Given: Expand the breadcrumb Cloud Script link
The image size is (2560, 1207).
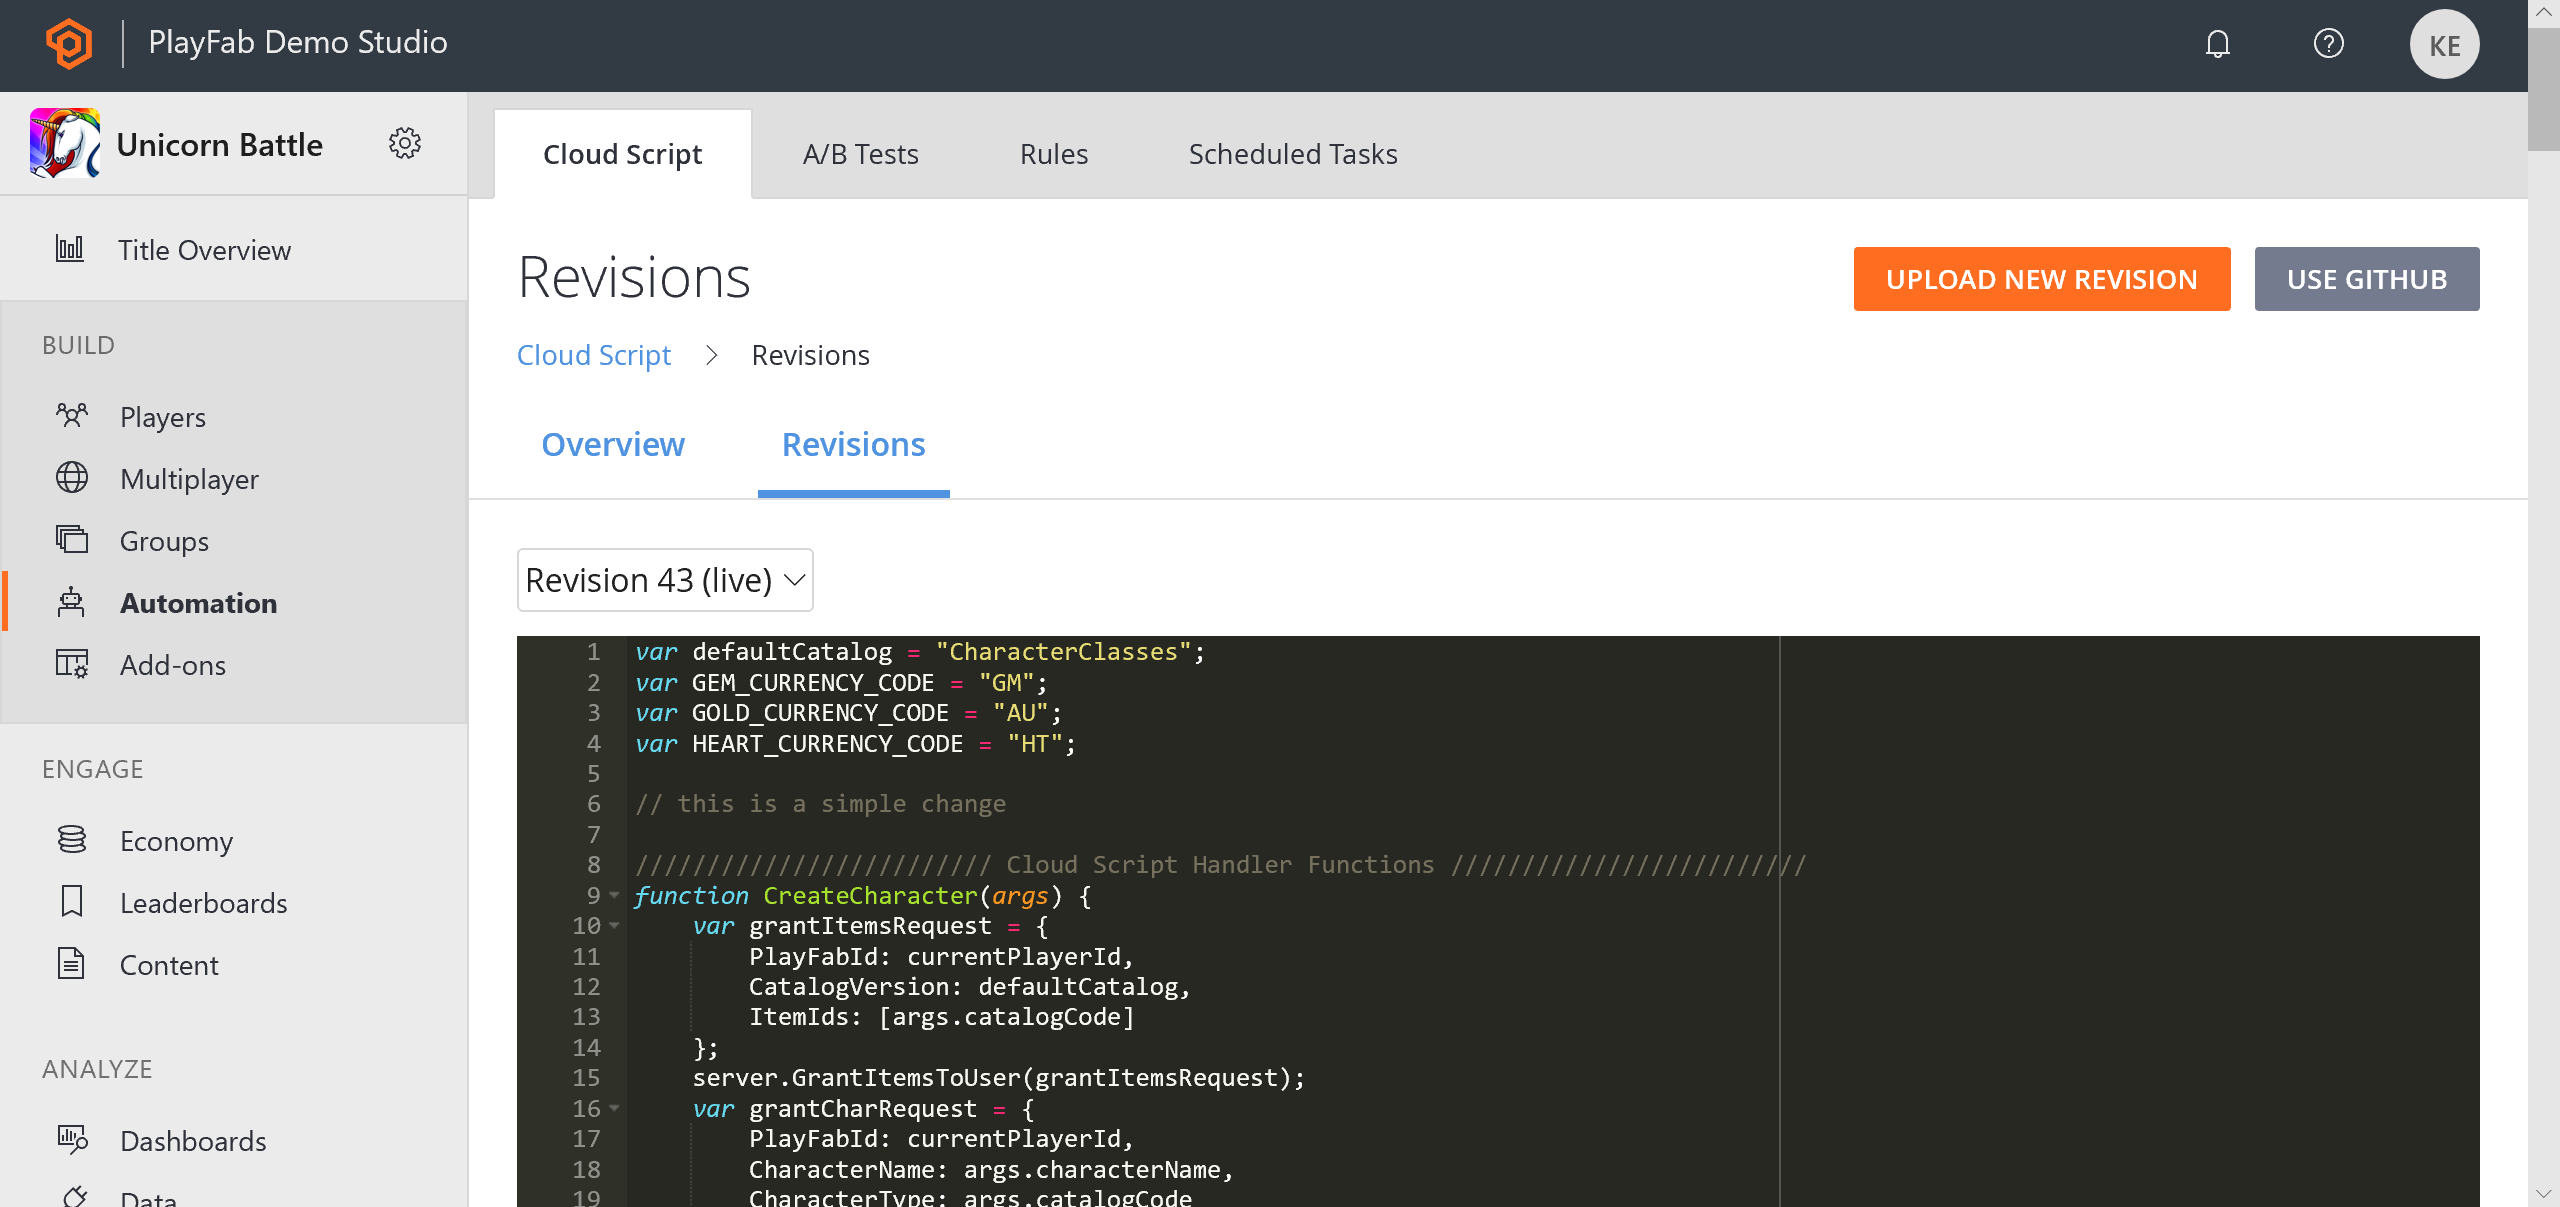Looking at the screenshot, I should [594, 354].
